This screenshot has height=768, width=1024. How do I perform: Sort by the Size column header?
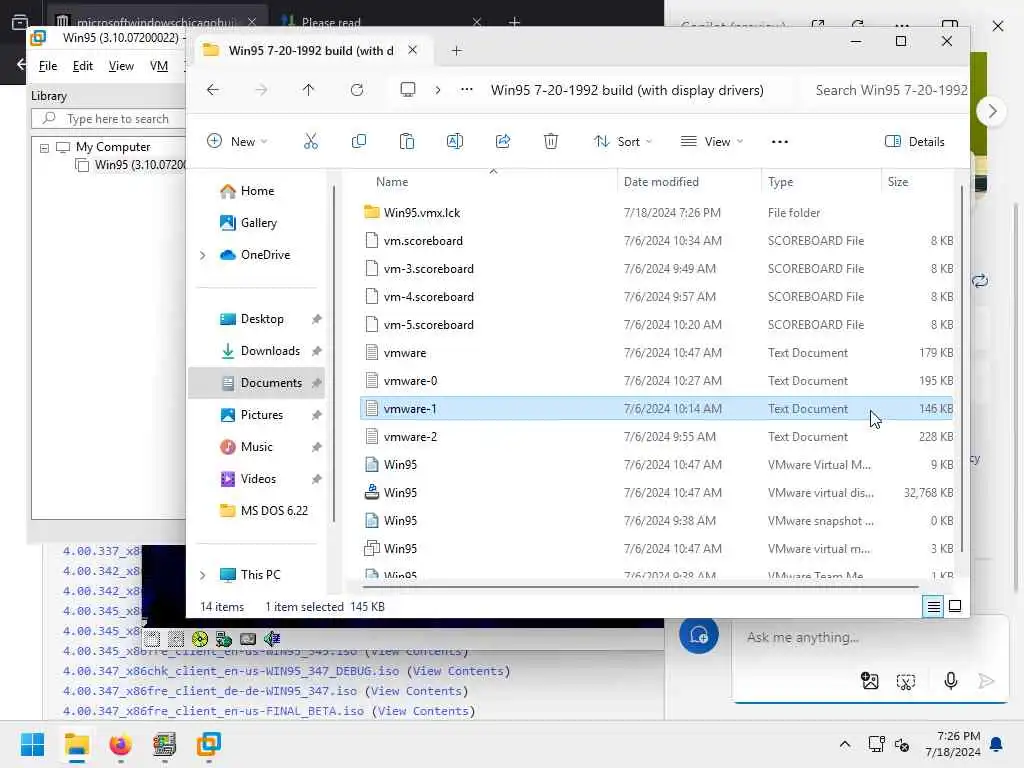point(898,182)
